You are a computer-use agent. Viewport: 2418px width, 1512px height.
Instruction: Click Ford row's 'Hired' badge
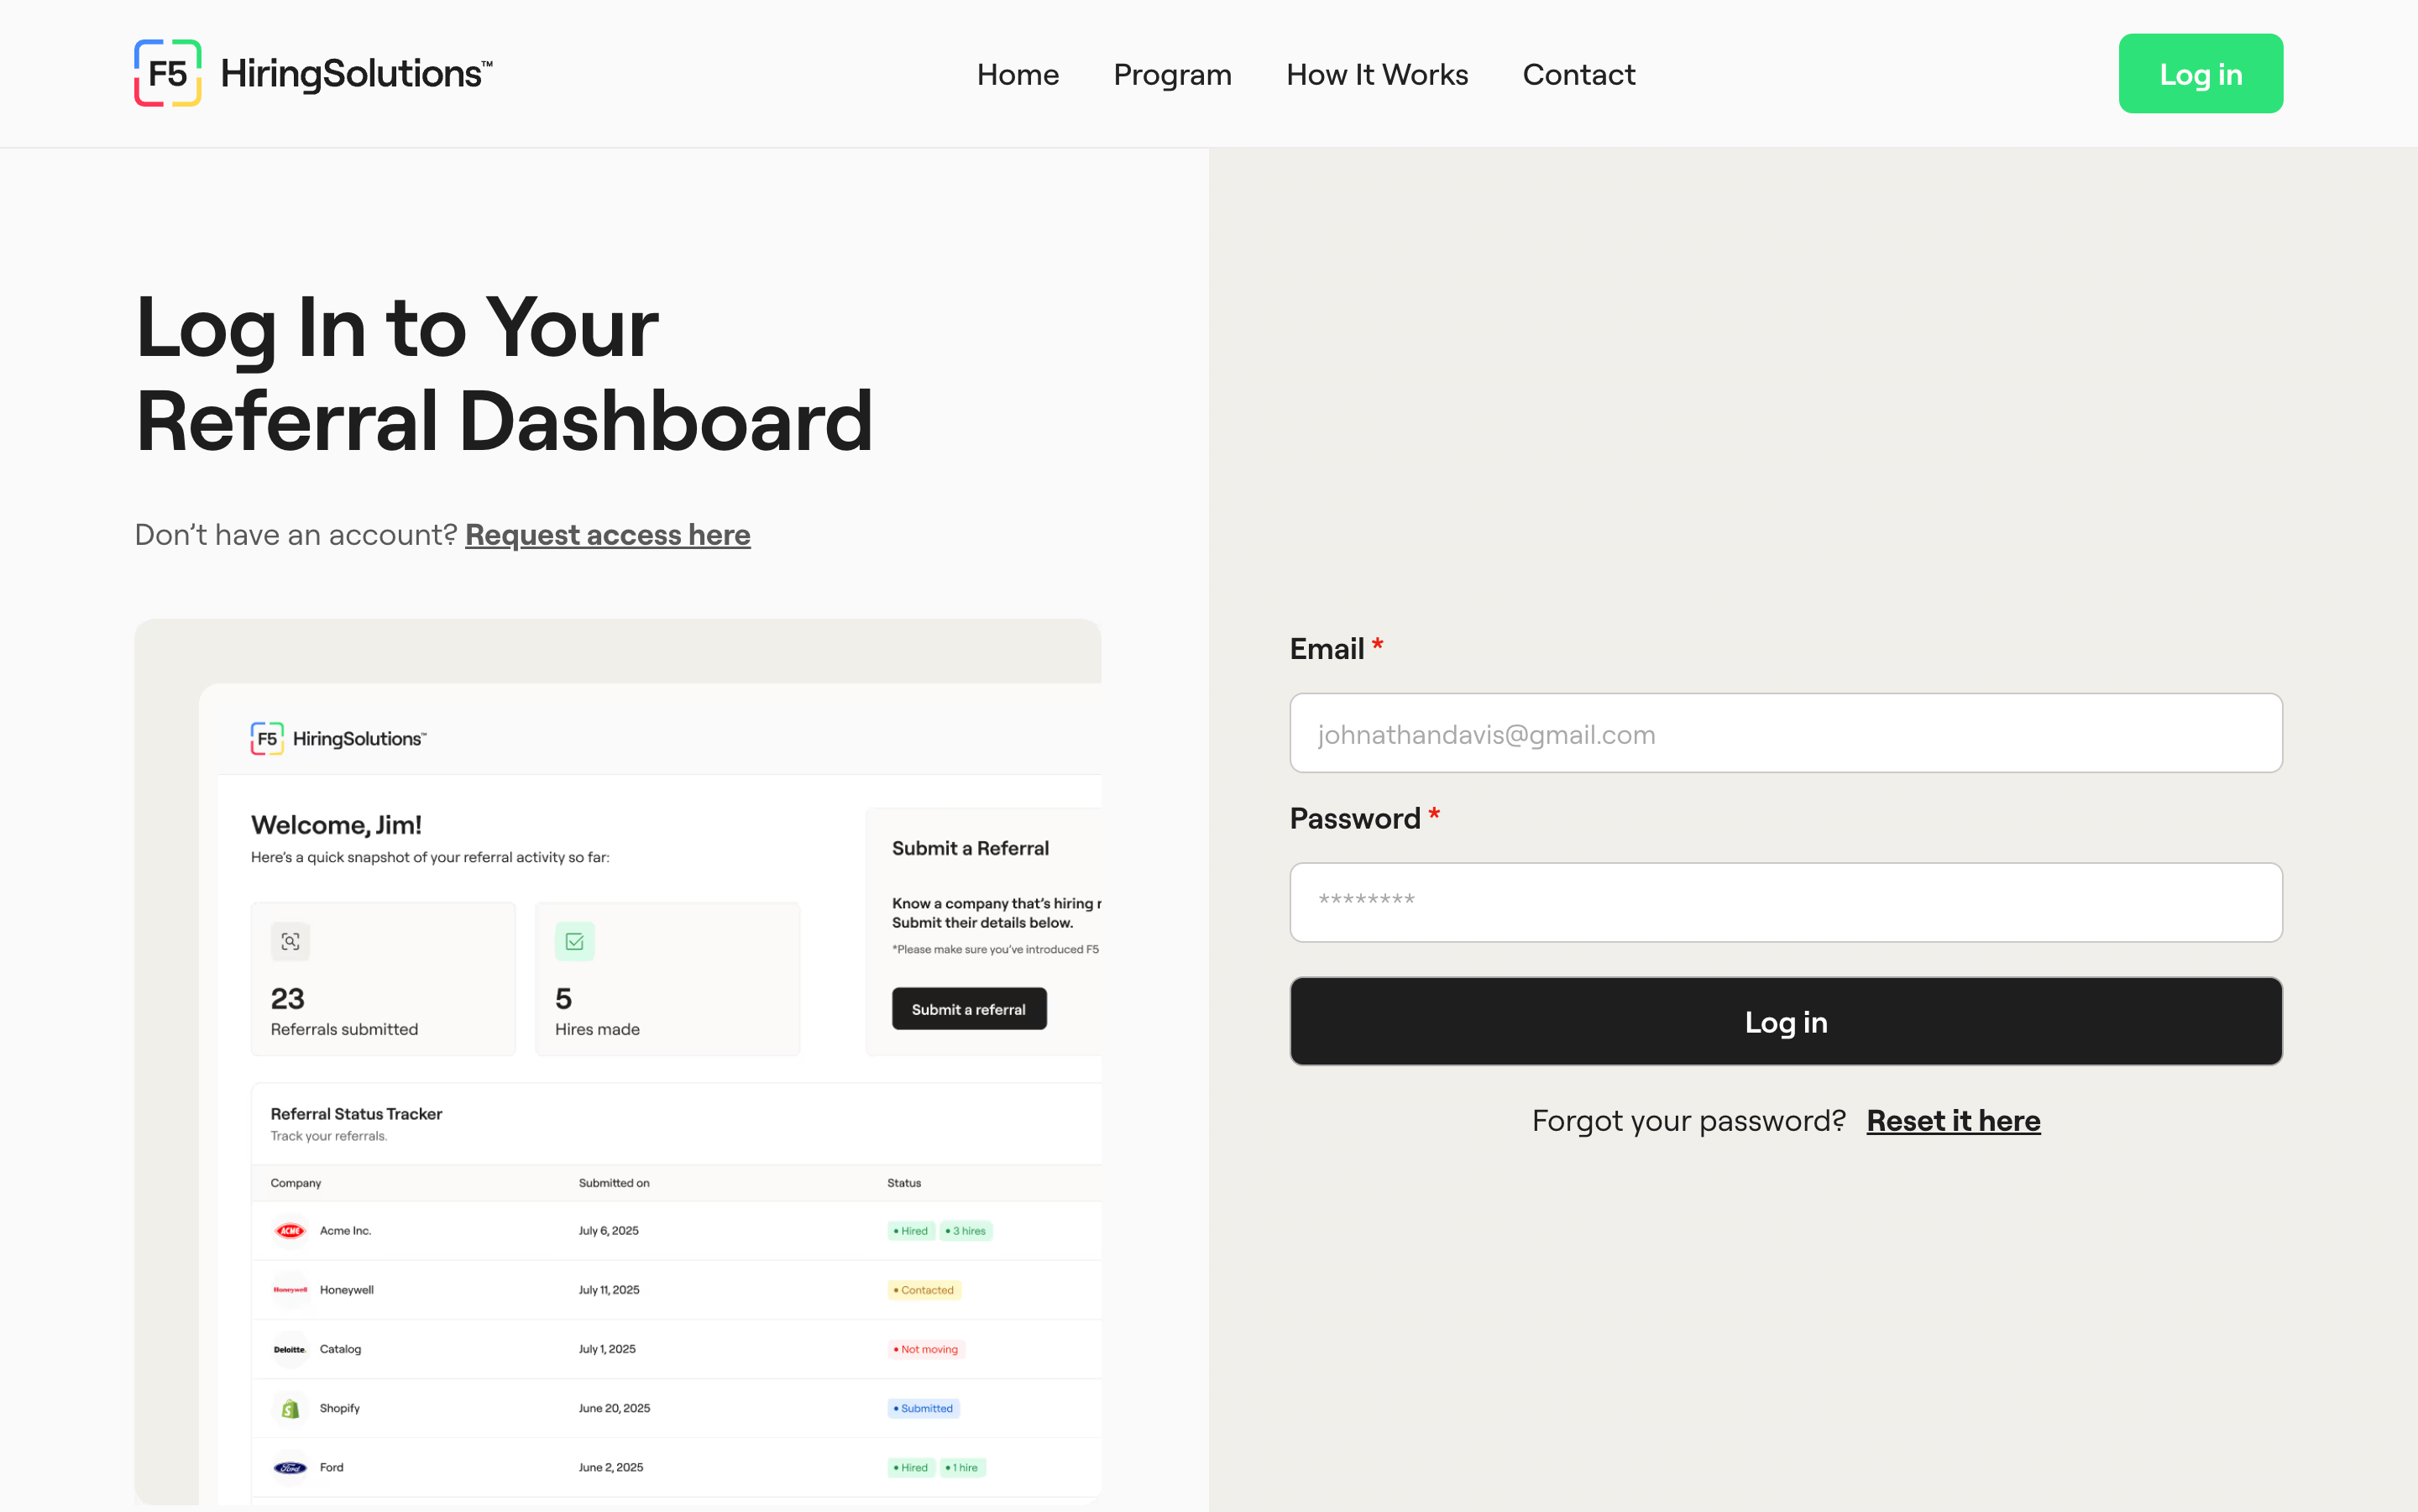pos(911,1467)
